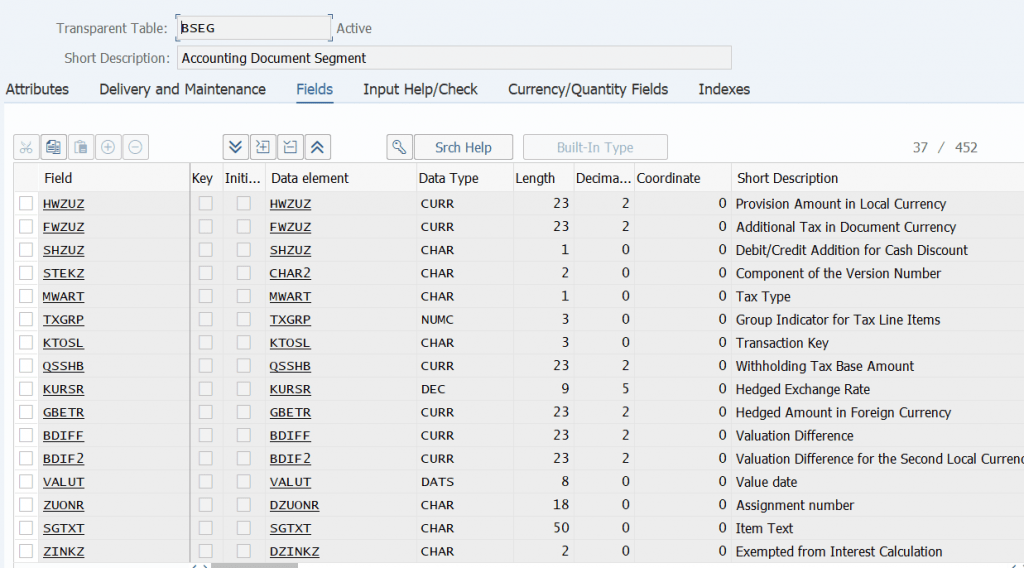Screen dimensions: 1024x568
Task: Toggle Initial checkbox for QSSHB row
Action: pyautogui.click(x=244, y=366)
